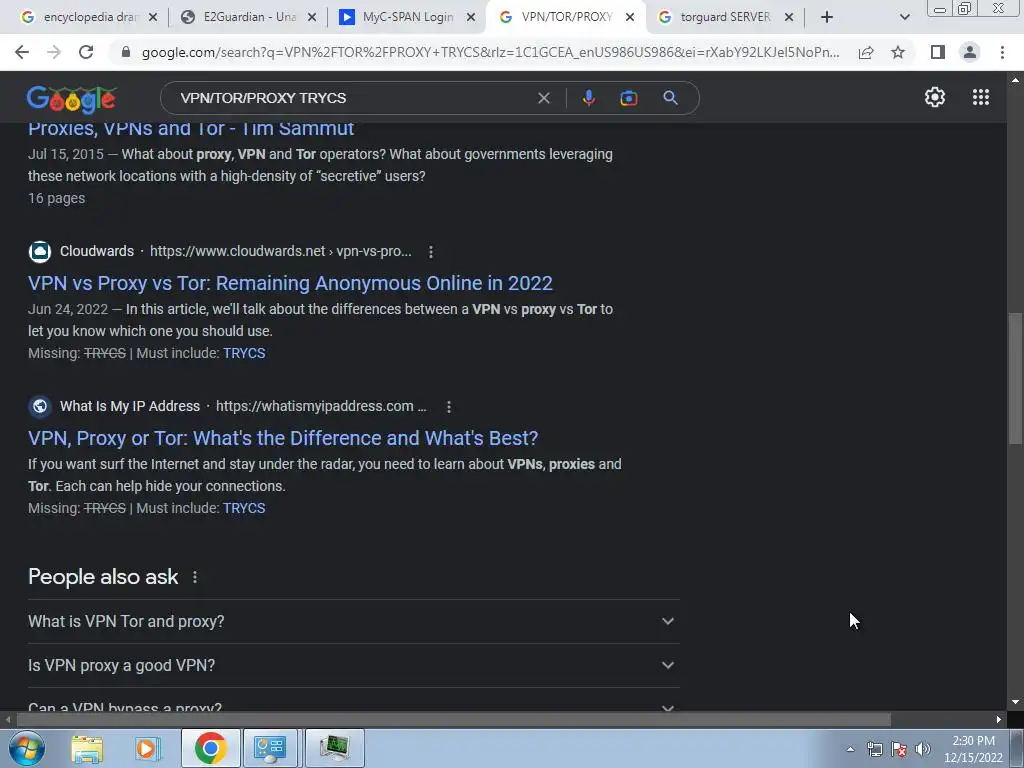Expand 'Is VPN proxy a good VPN?'

353,665
